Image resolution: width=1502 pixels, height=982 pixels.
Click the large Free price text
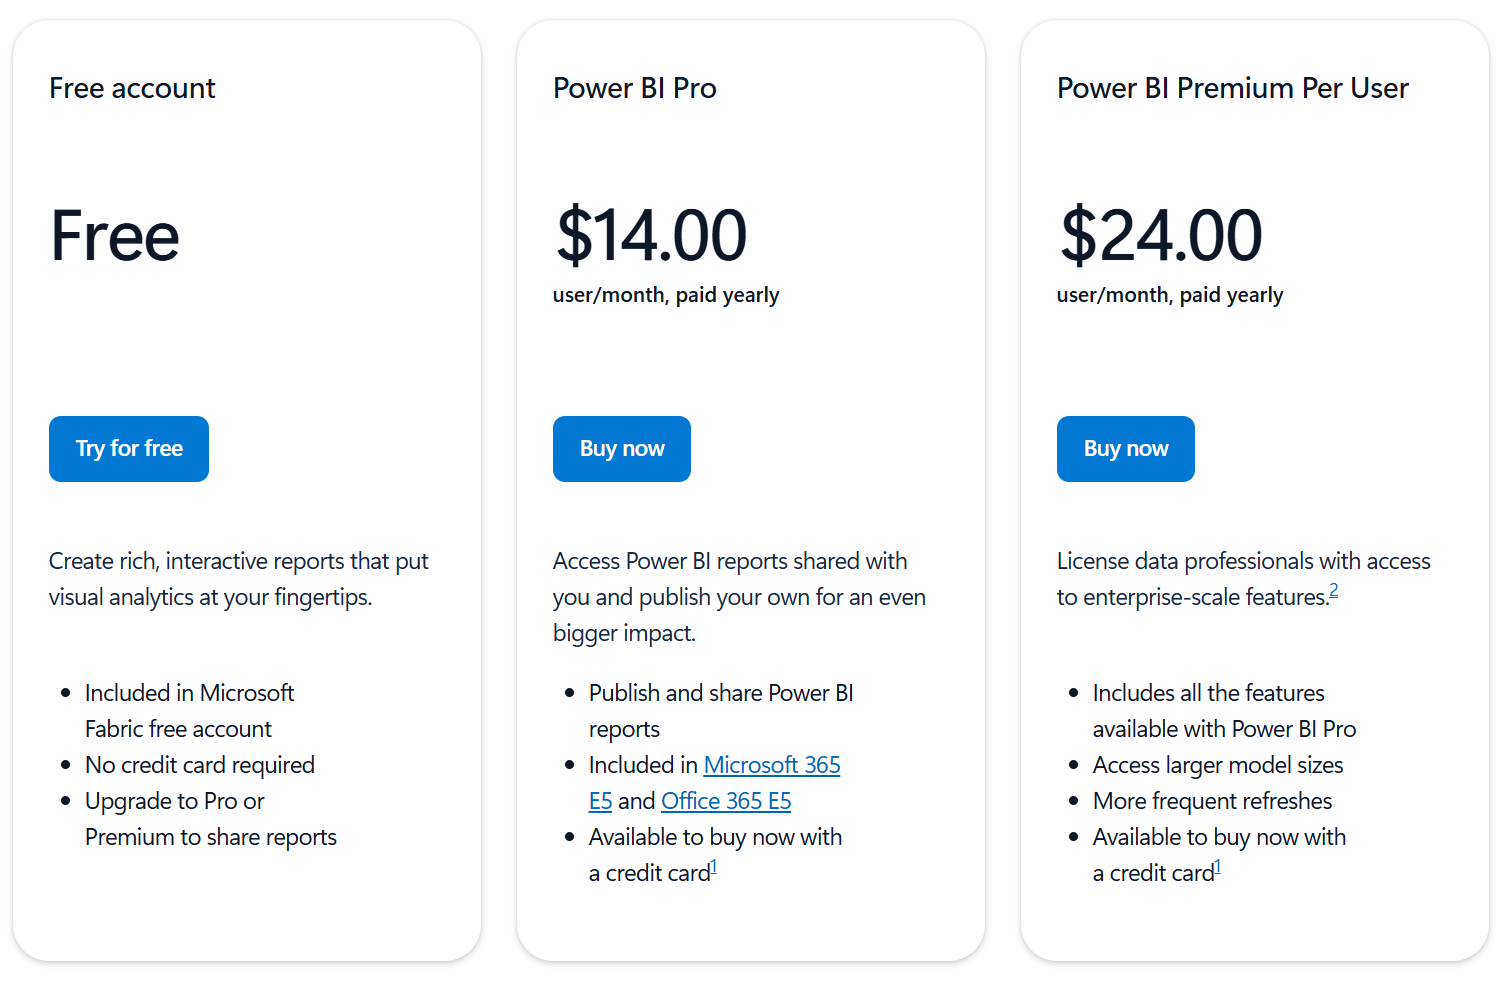[x=115, y=236]
